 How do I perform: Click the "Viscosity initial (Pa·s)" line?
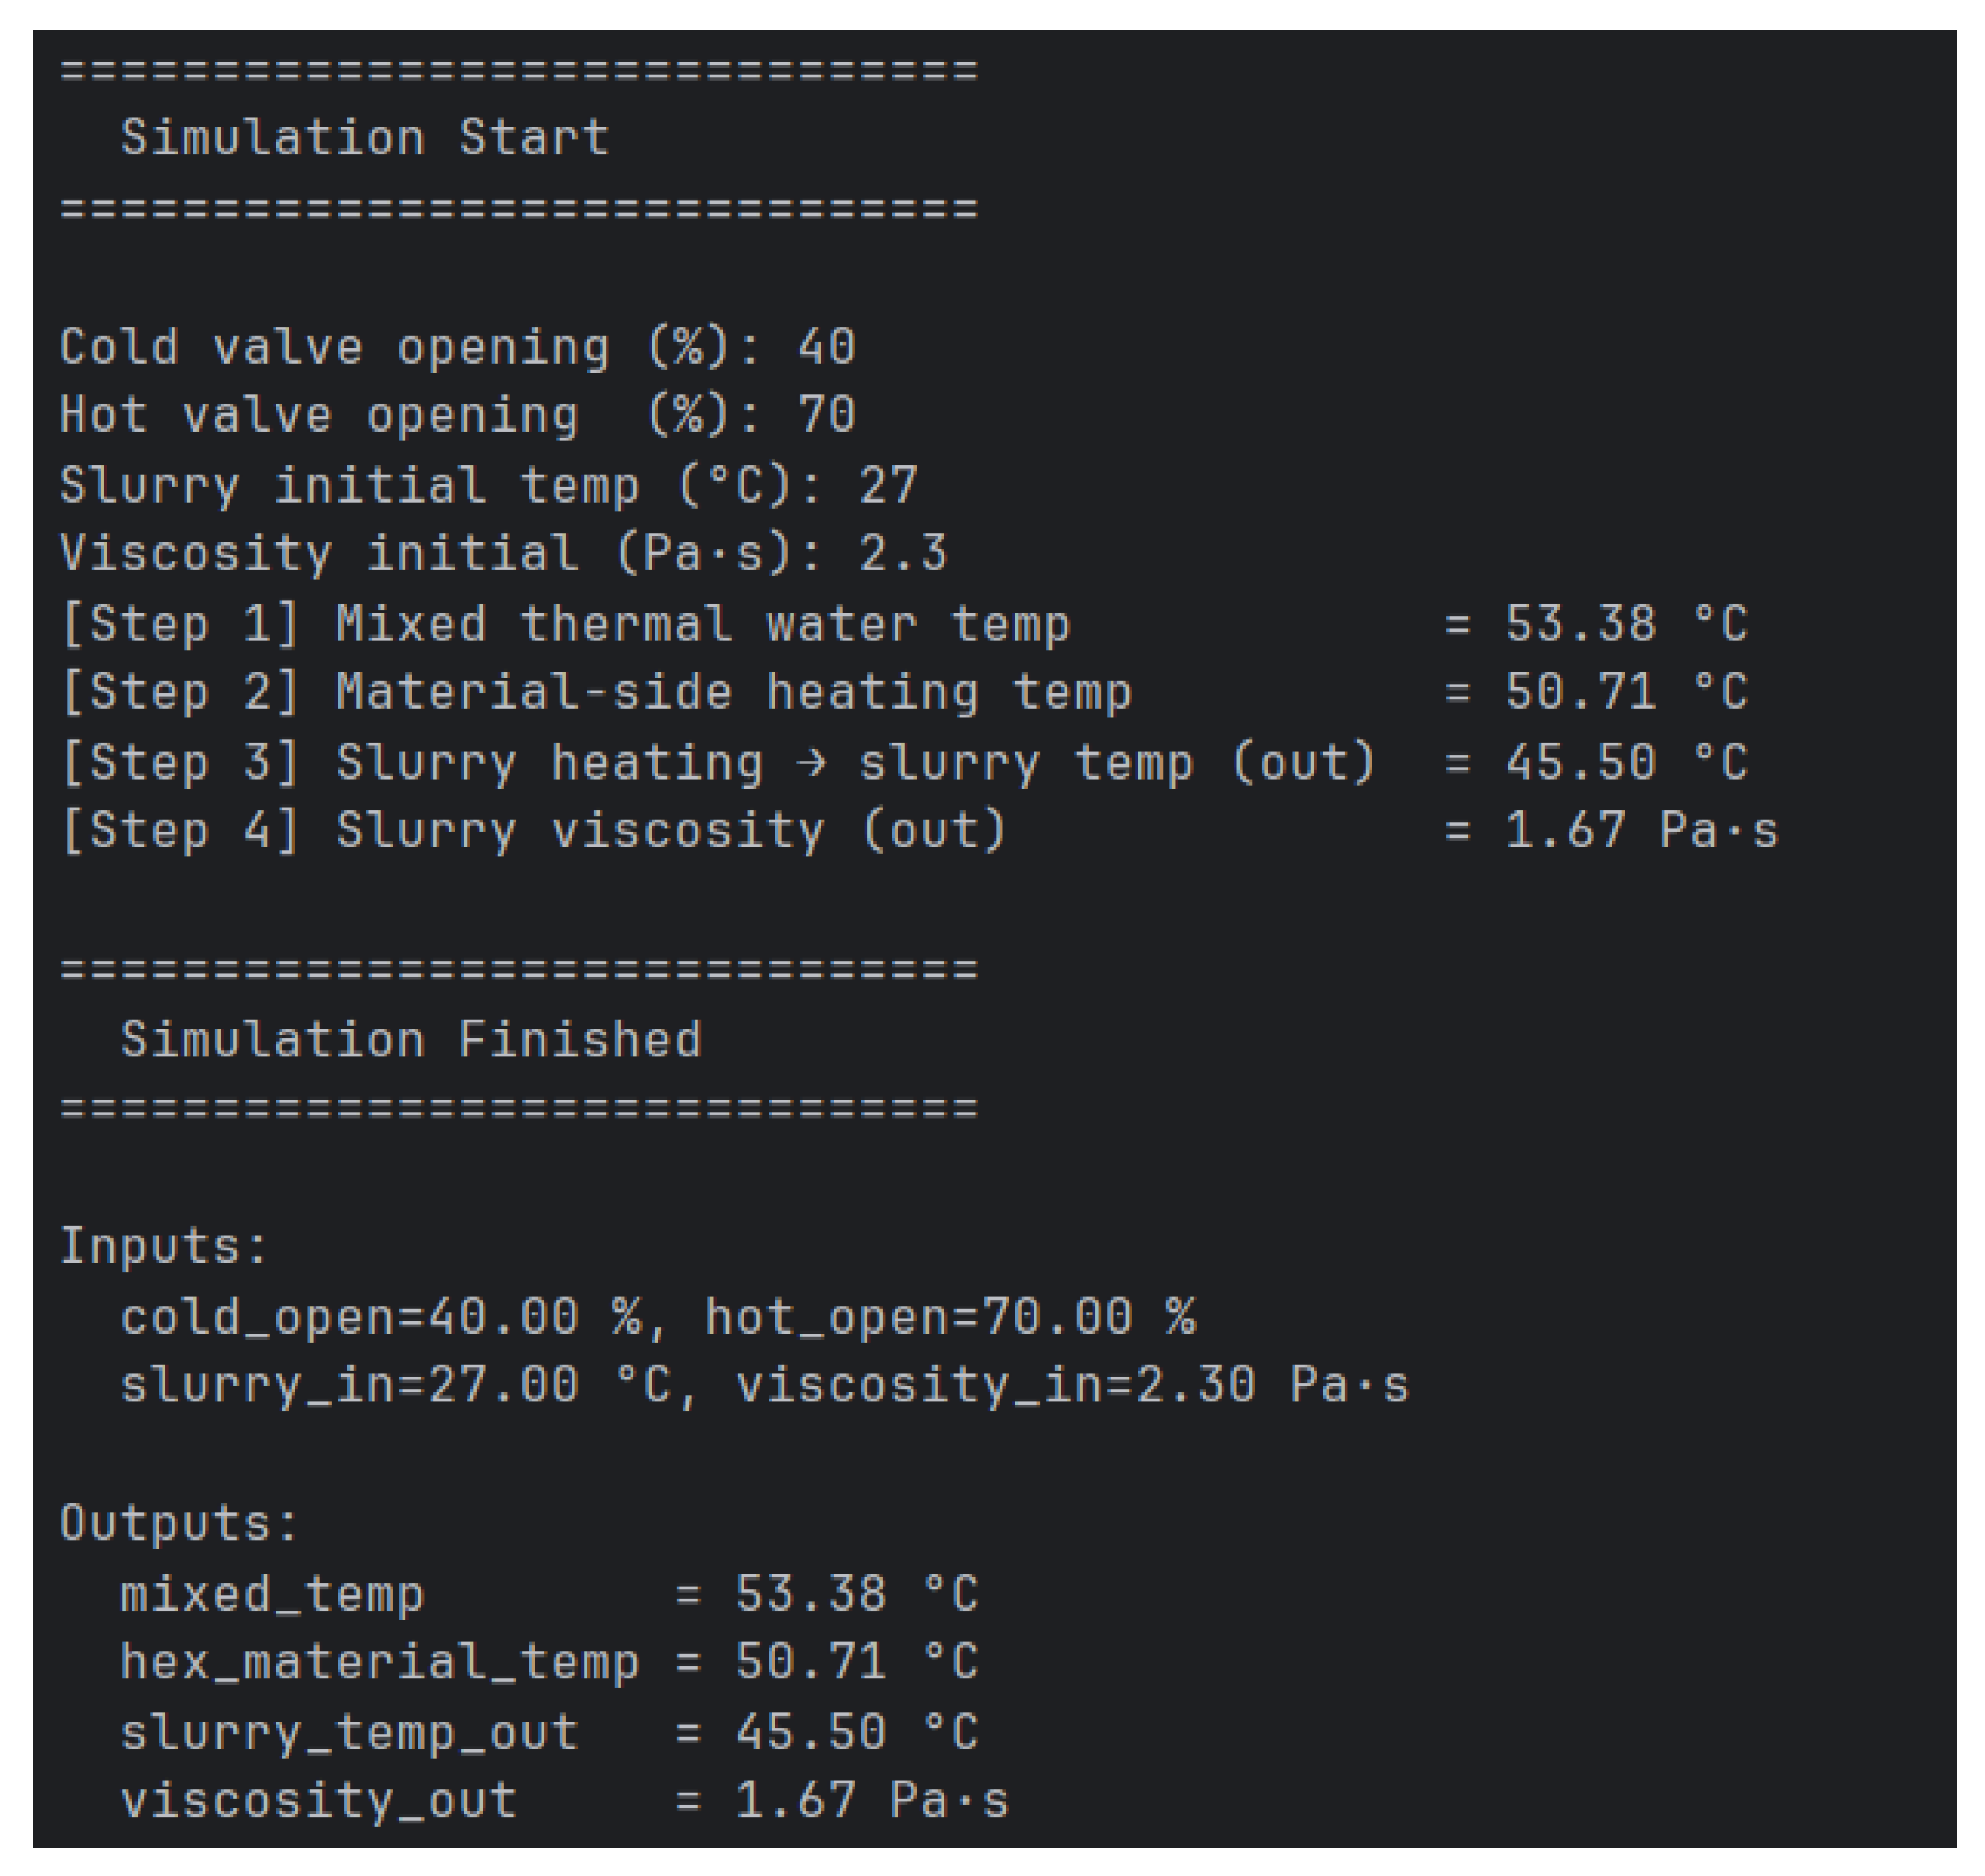click(x=502, y=553)
